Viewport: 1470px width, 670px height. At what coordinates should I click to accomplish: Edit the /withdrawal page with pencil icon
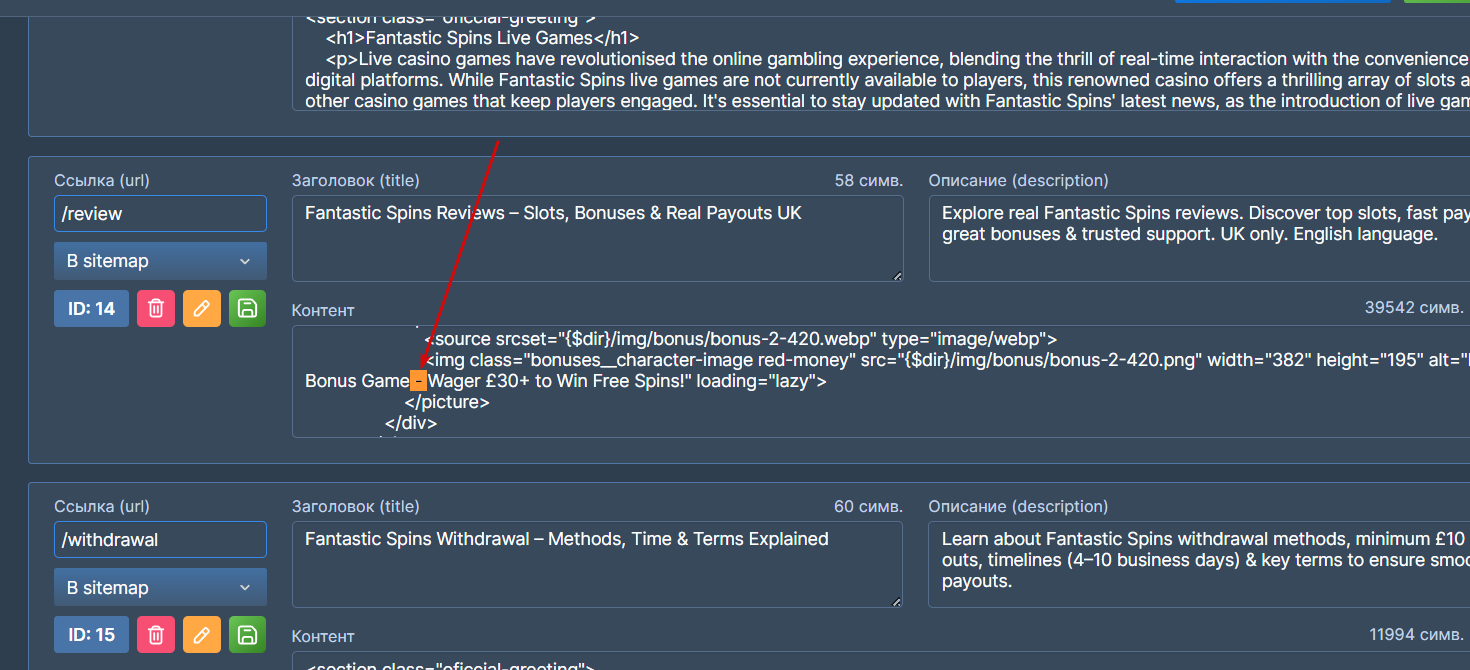tap(202, 635)
